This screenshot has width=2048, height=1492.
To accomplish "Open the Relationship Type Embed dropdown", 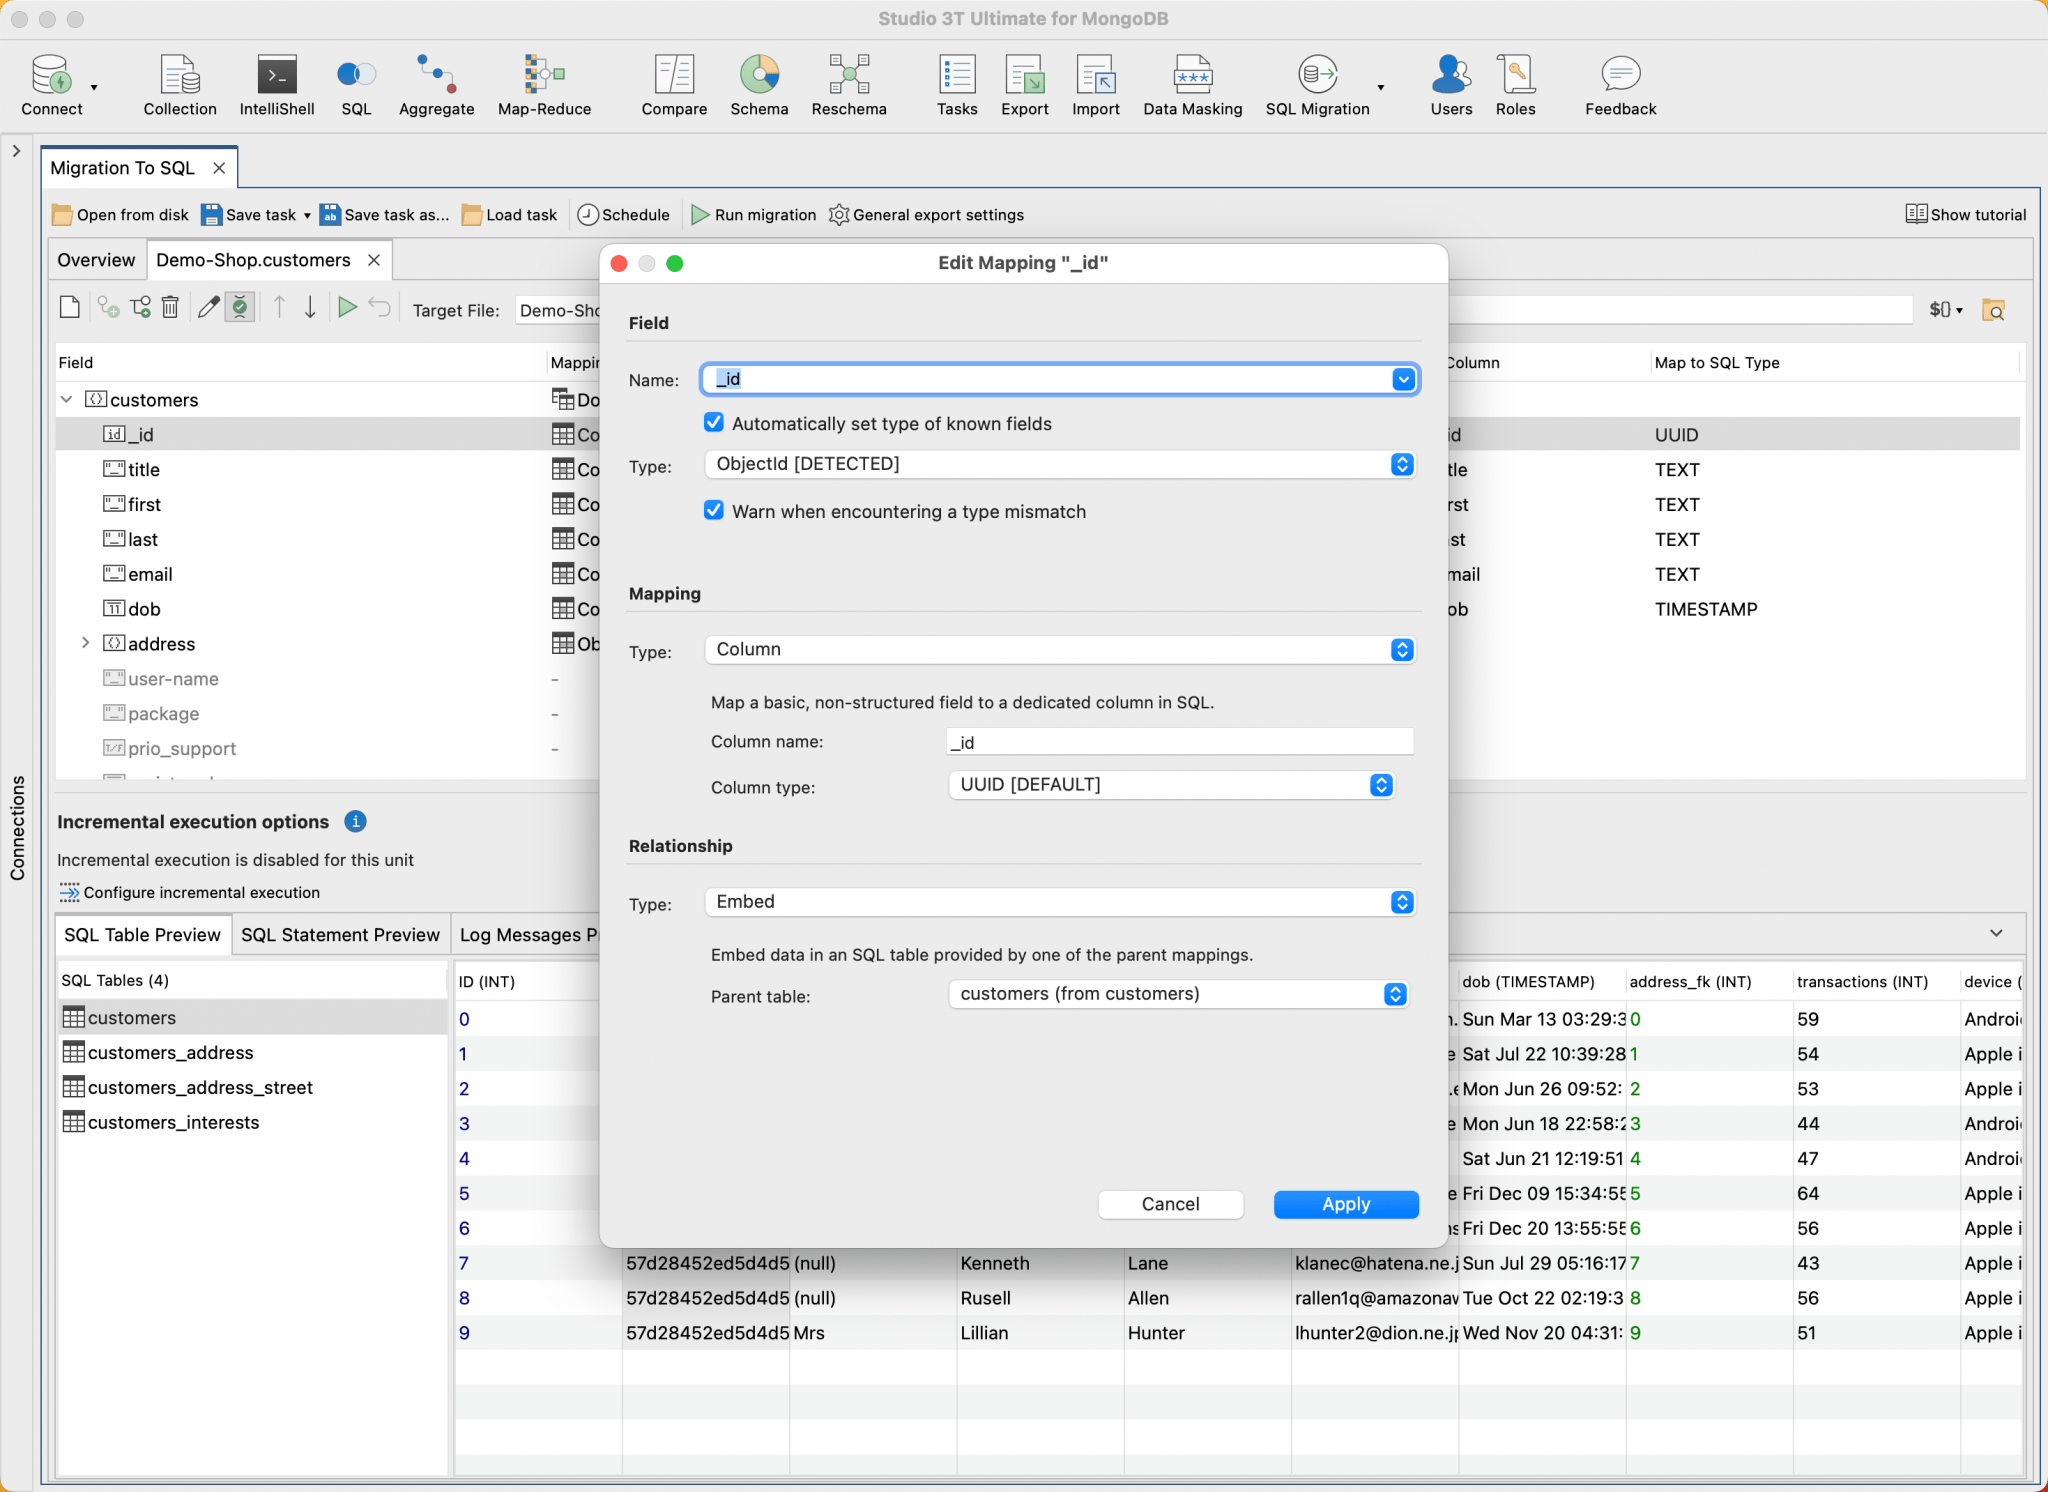I will click(x=1059, y=902).
